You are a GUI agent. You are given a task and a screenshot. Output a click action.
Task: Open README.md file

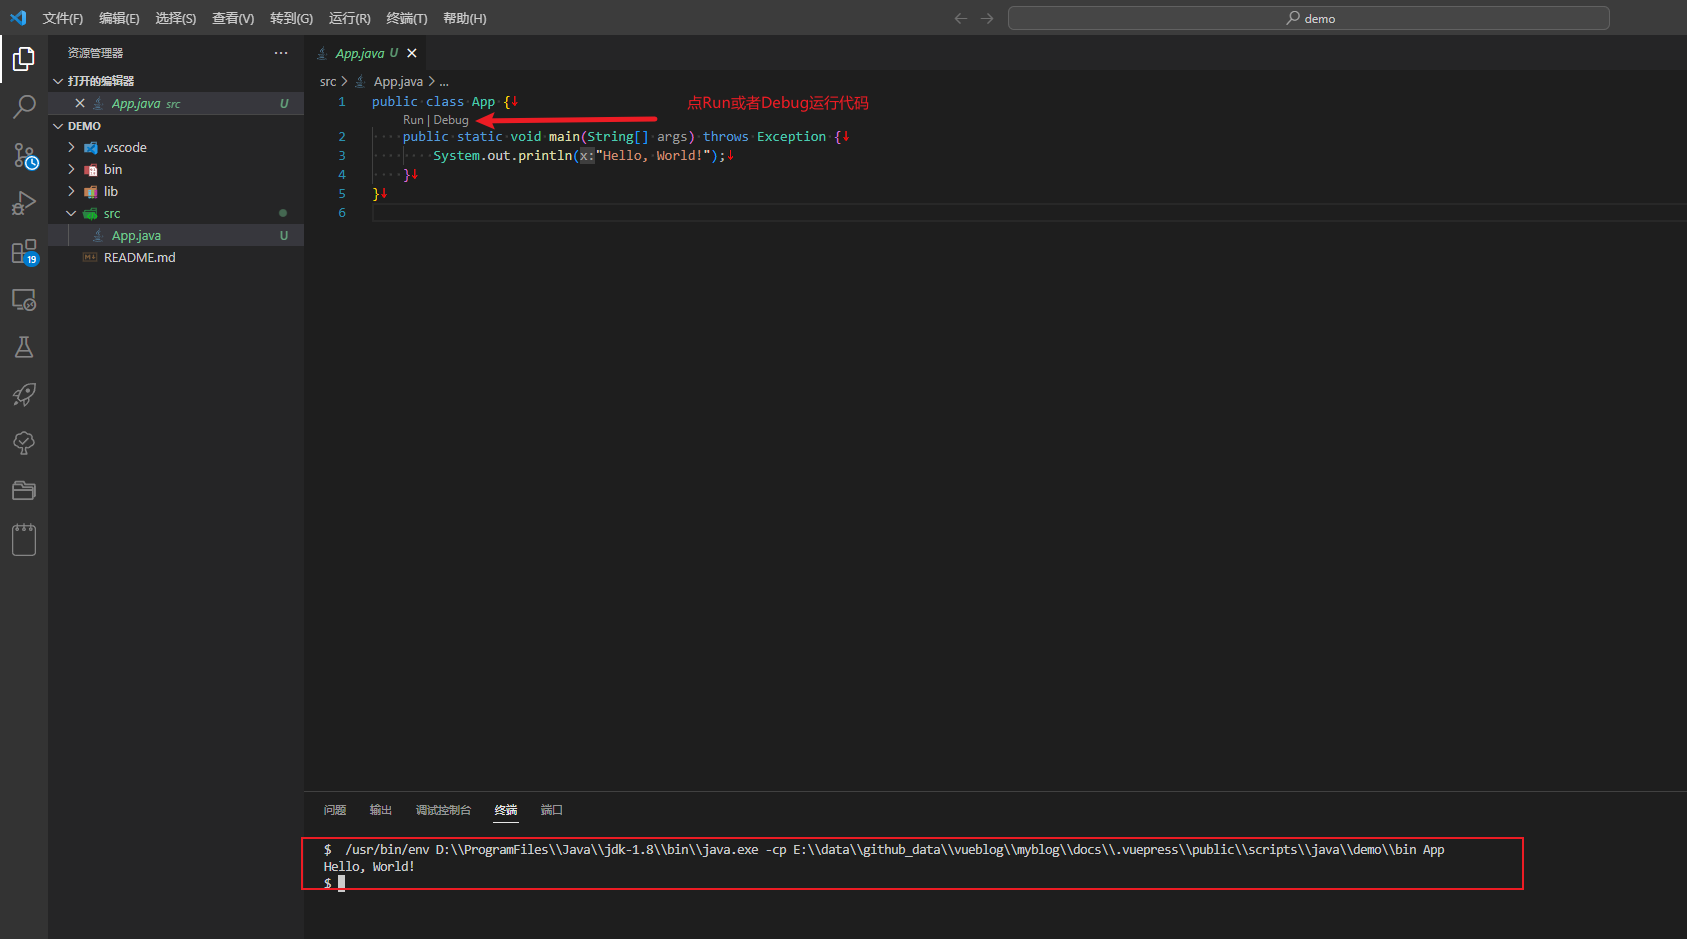[176, 257]
